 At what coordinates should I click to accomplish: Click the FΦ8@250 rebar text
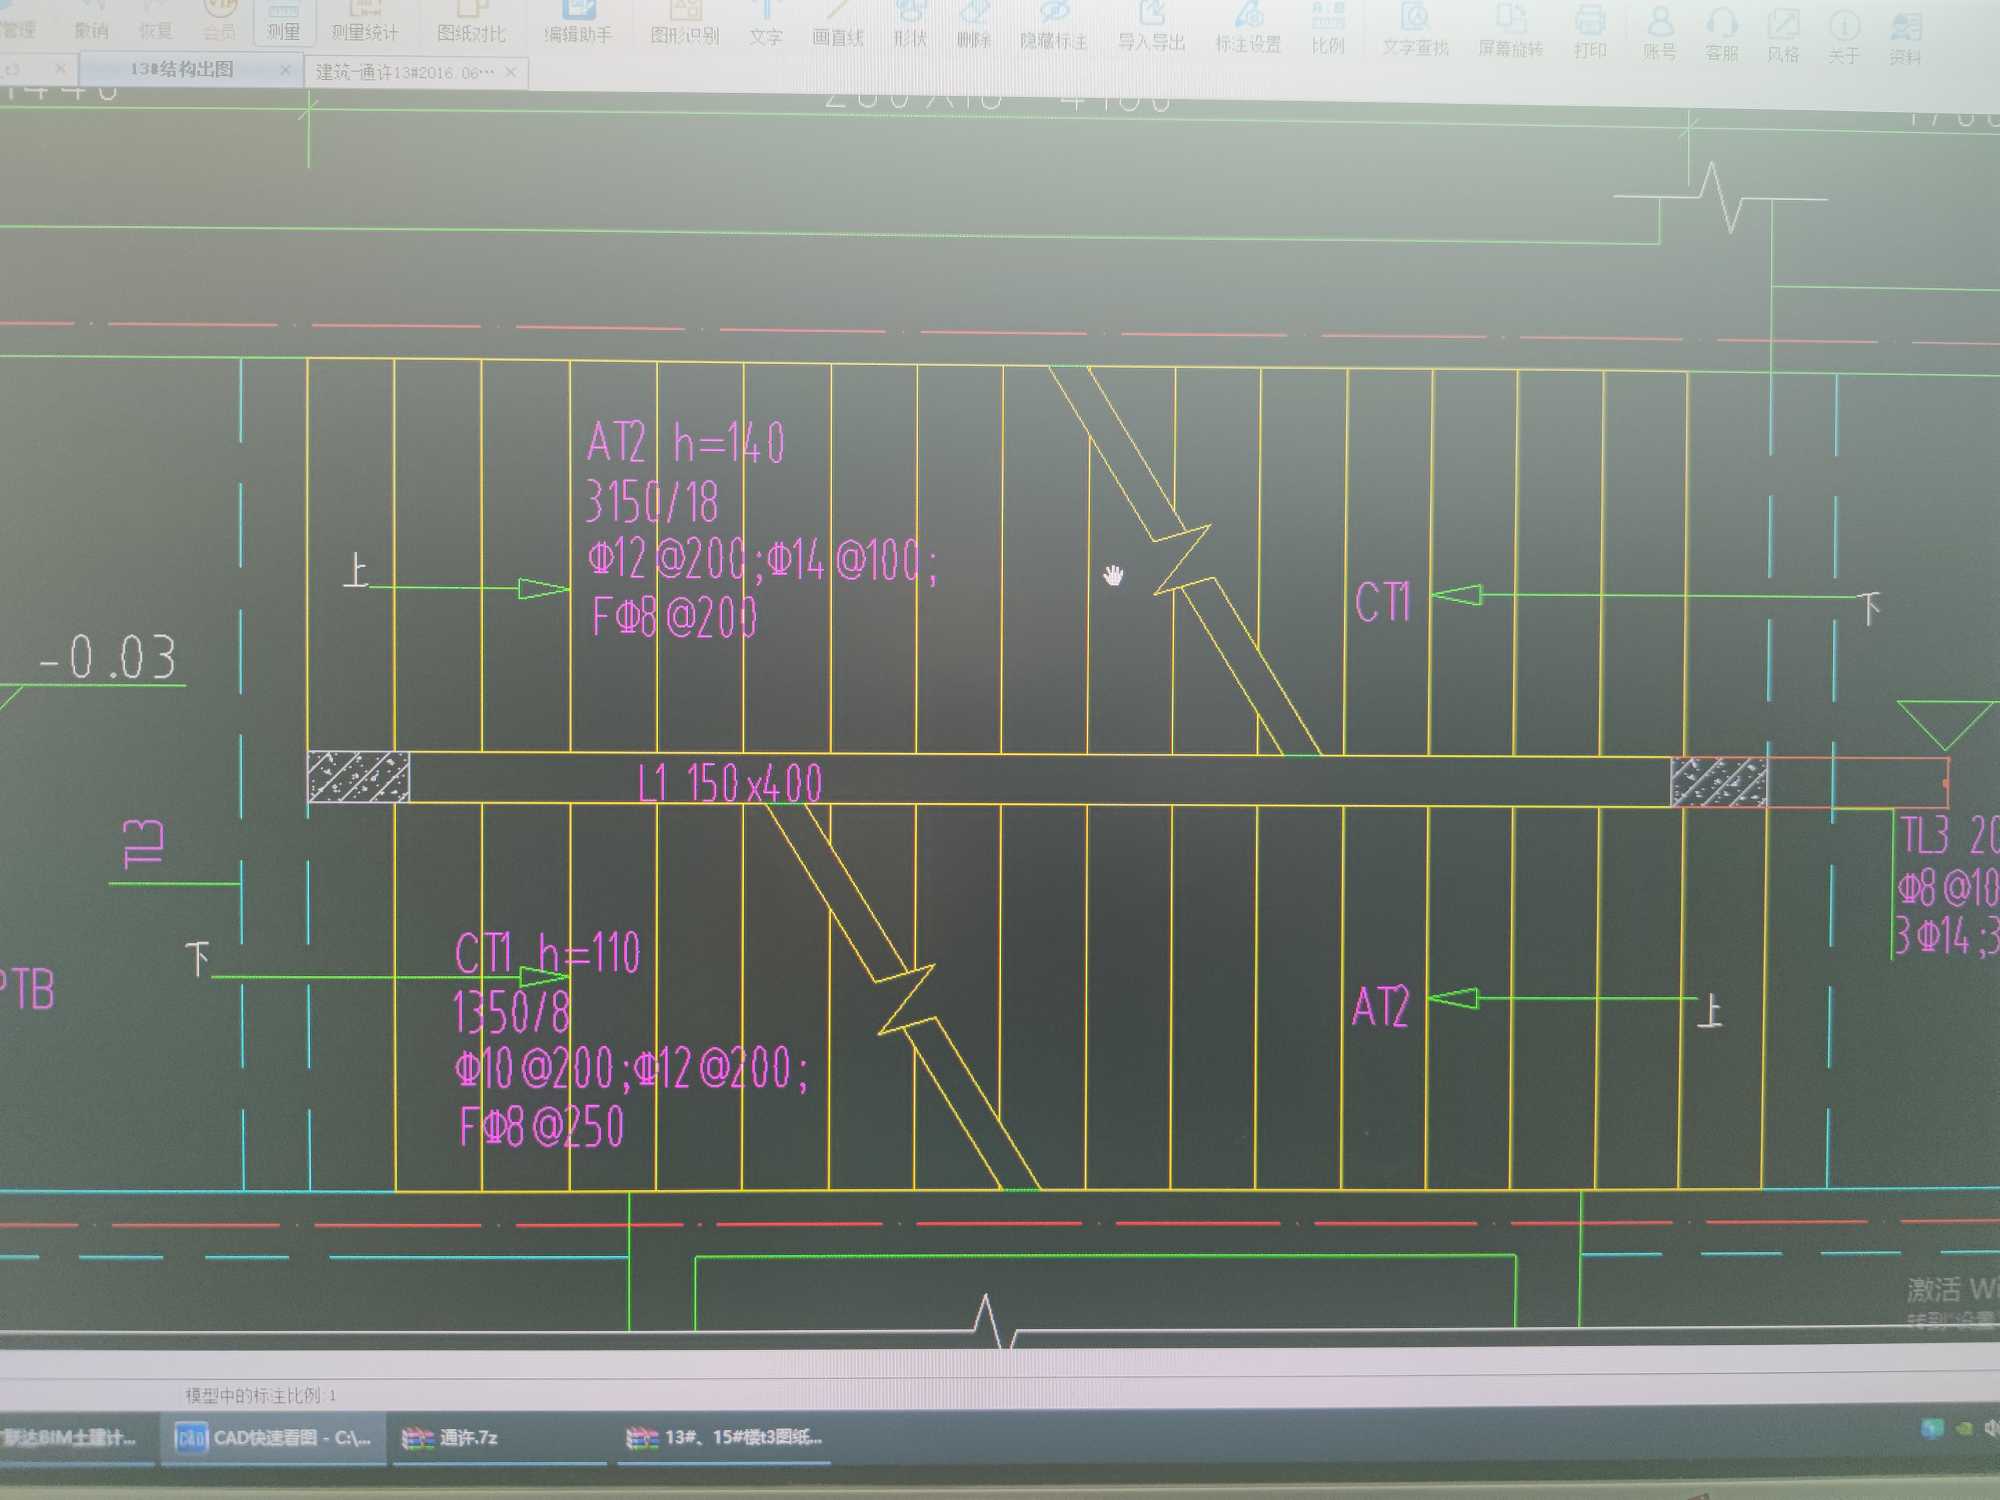pyautogui.click(x=541, y=1127)
